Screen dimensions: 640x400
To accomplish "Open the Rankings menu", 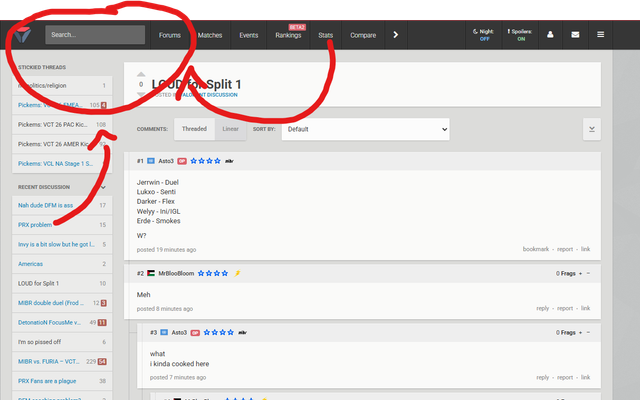I will 288,36.
